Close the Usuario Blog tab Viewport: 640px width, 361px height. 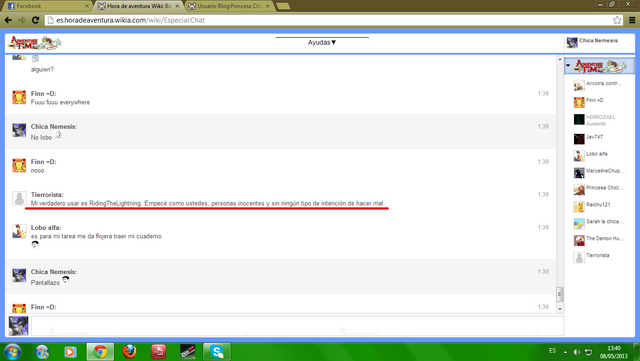coord(268,6)
